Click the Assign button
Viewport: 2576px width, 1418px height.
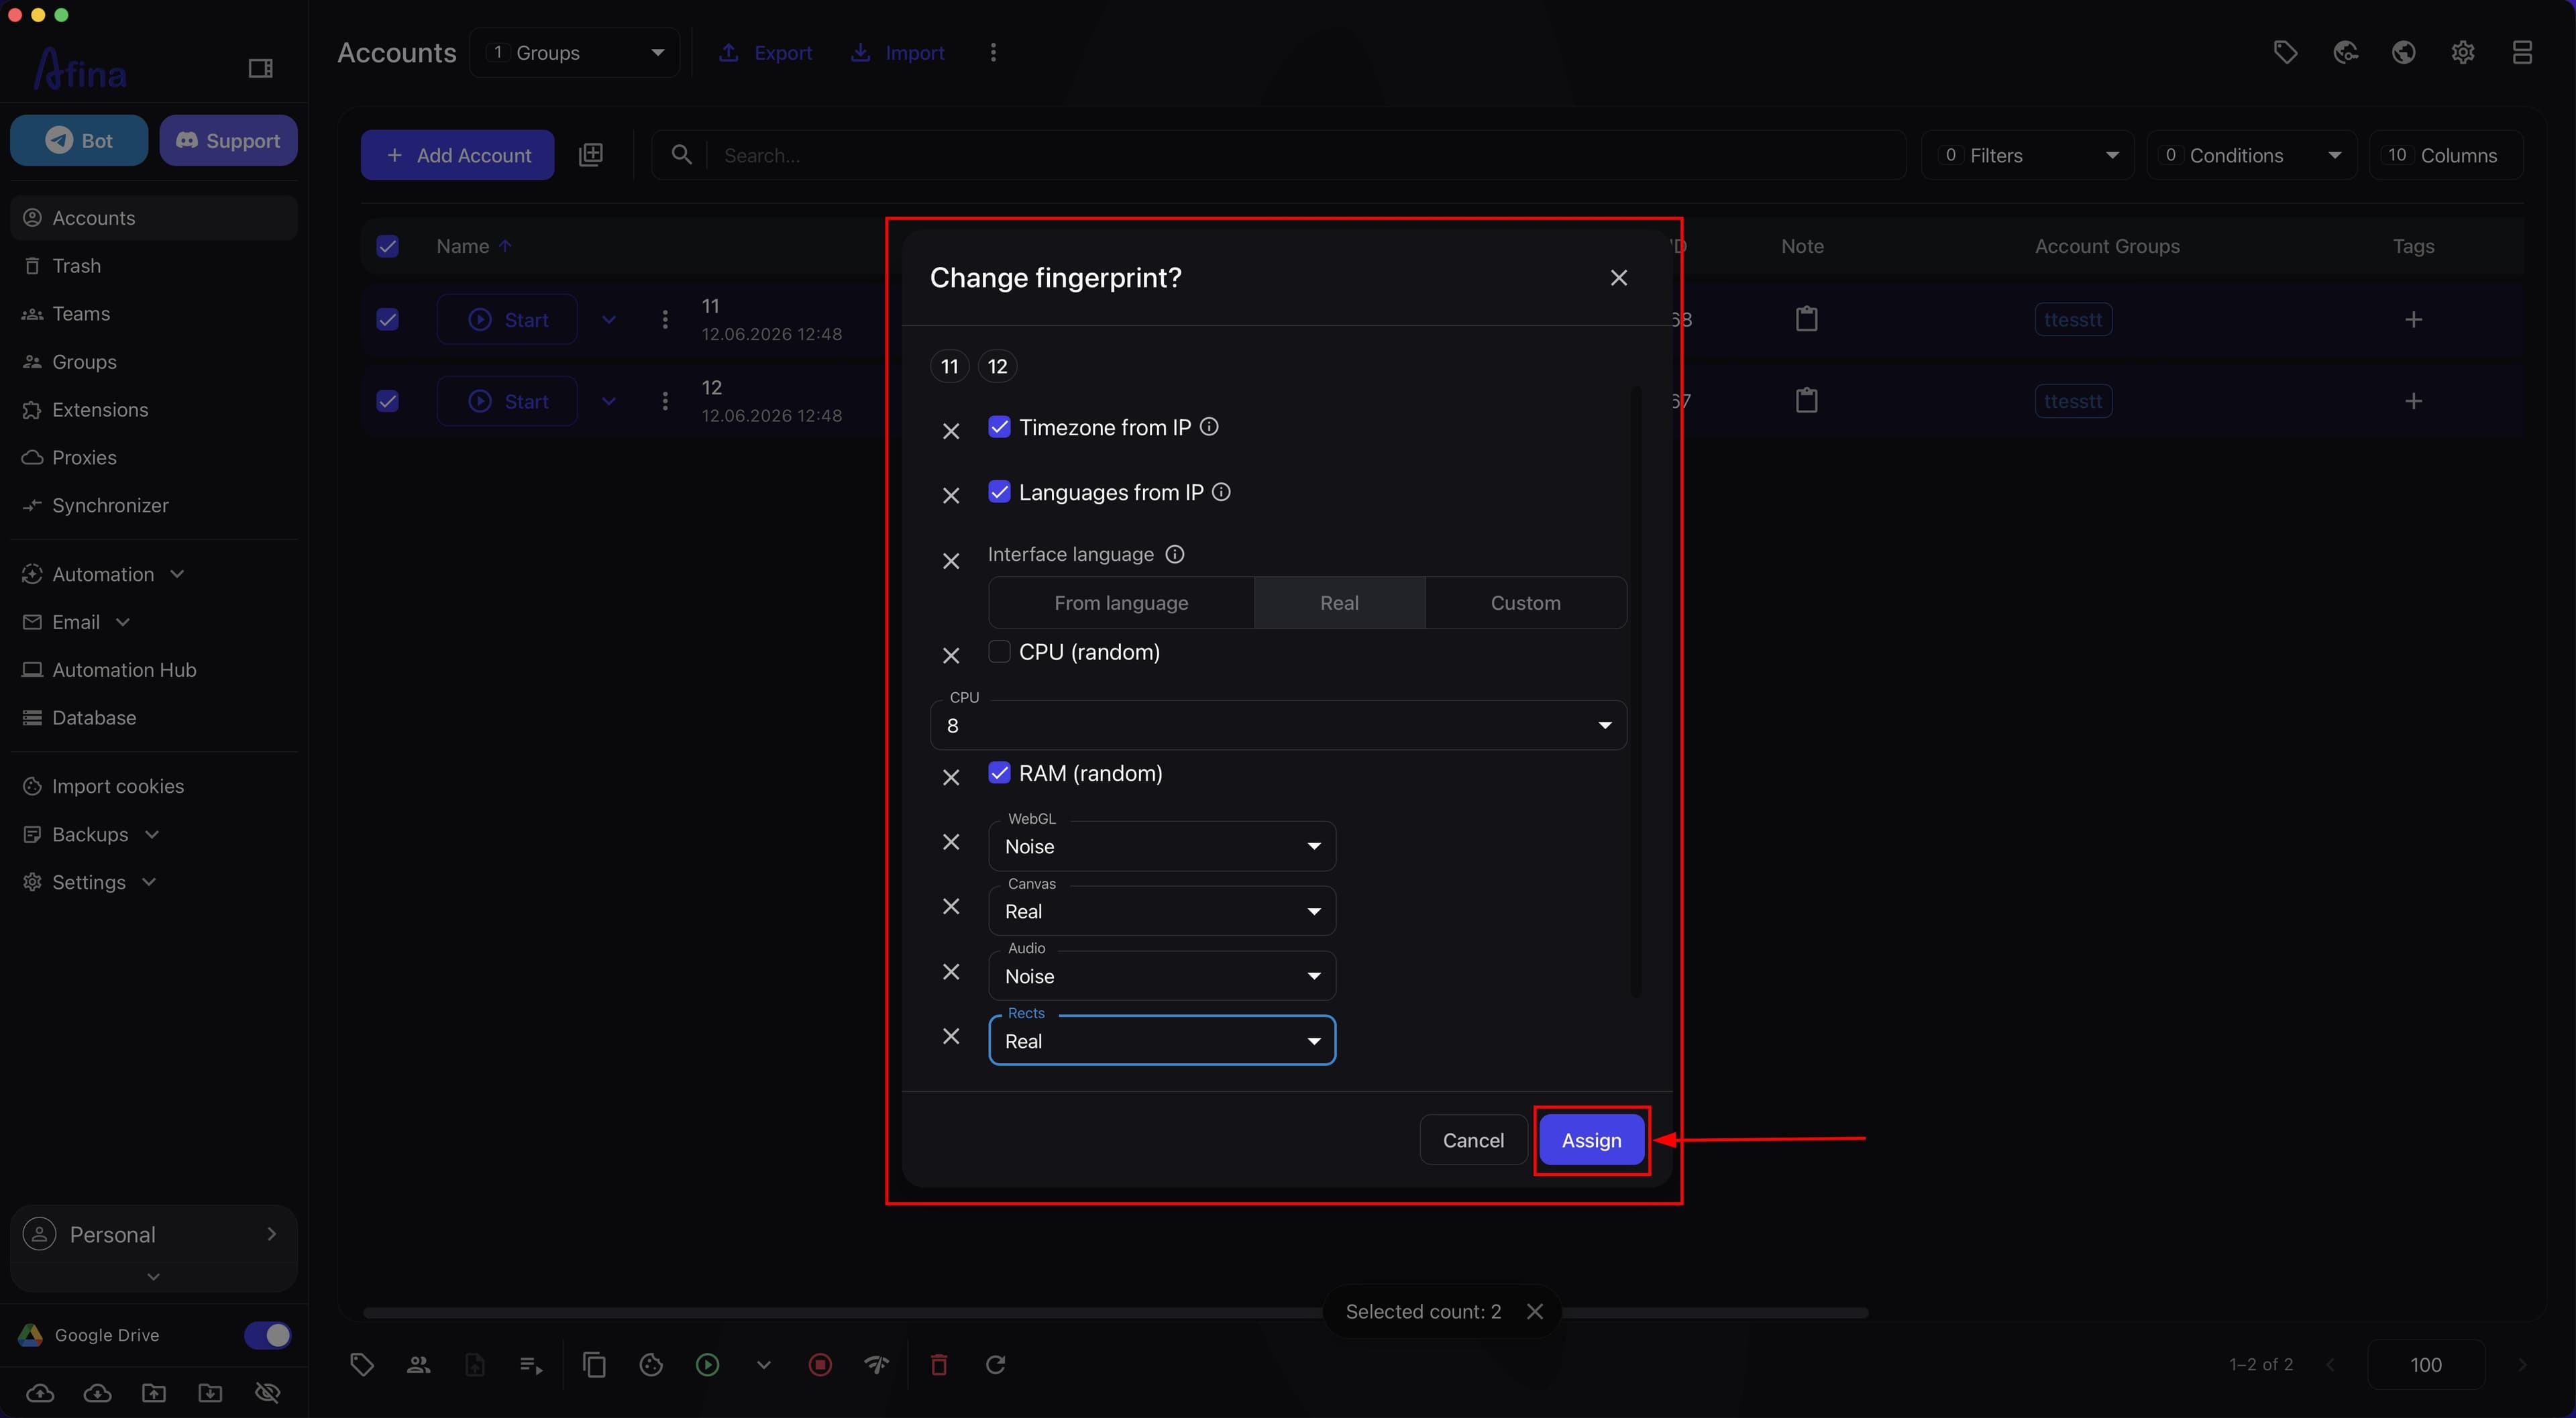(x=1591, y=1140)
